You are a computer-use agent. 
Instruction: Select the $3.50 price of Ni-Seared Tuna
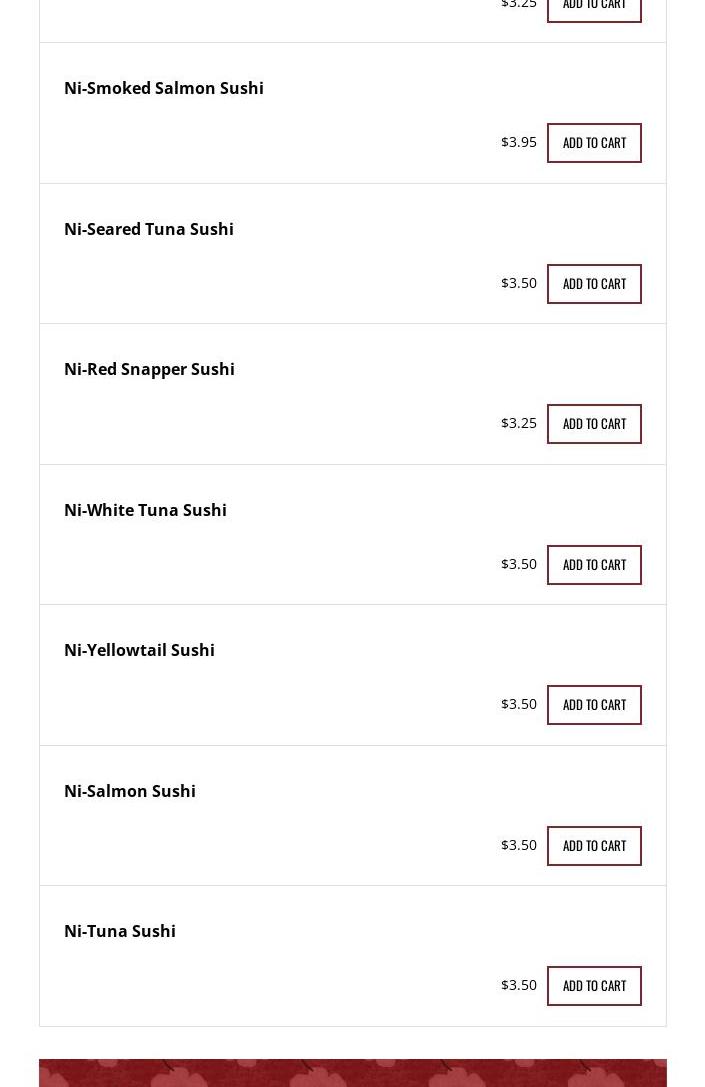click(x=519, y=283)
